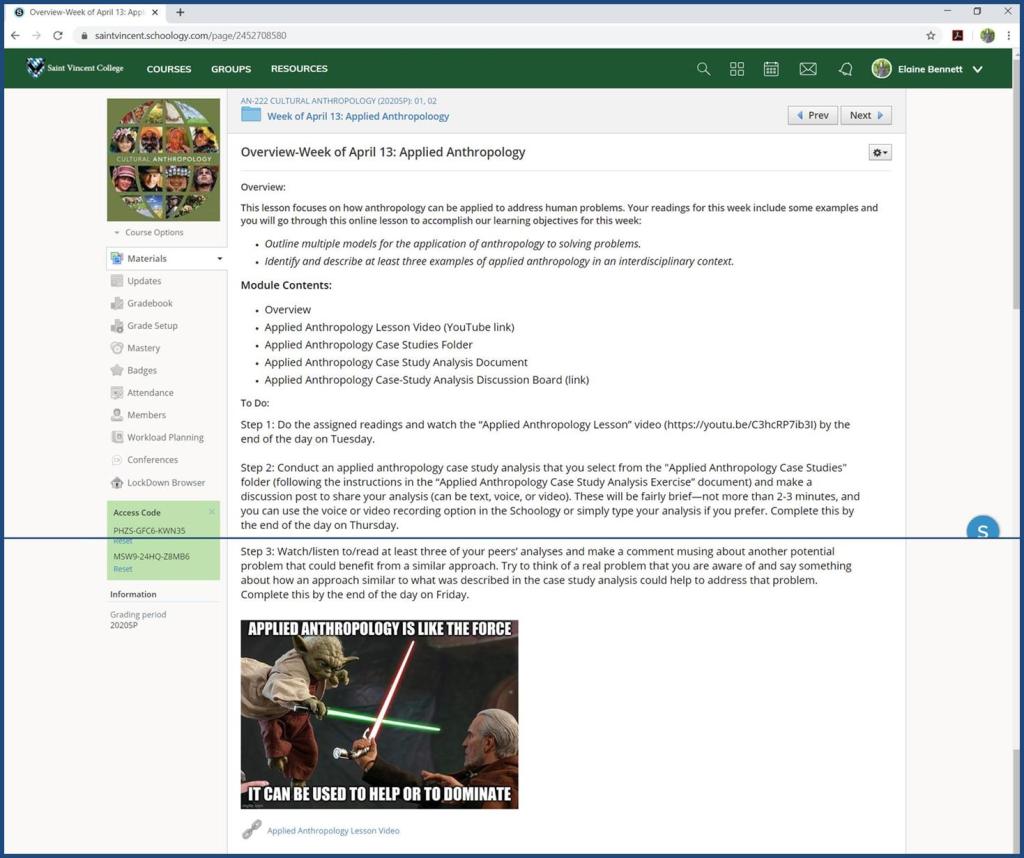Open the gear options dropdown
This screenshot has height=858, width=1024.
(x=879, y=152)
